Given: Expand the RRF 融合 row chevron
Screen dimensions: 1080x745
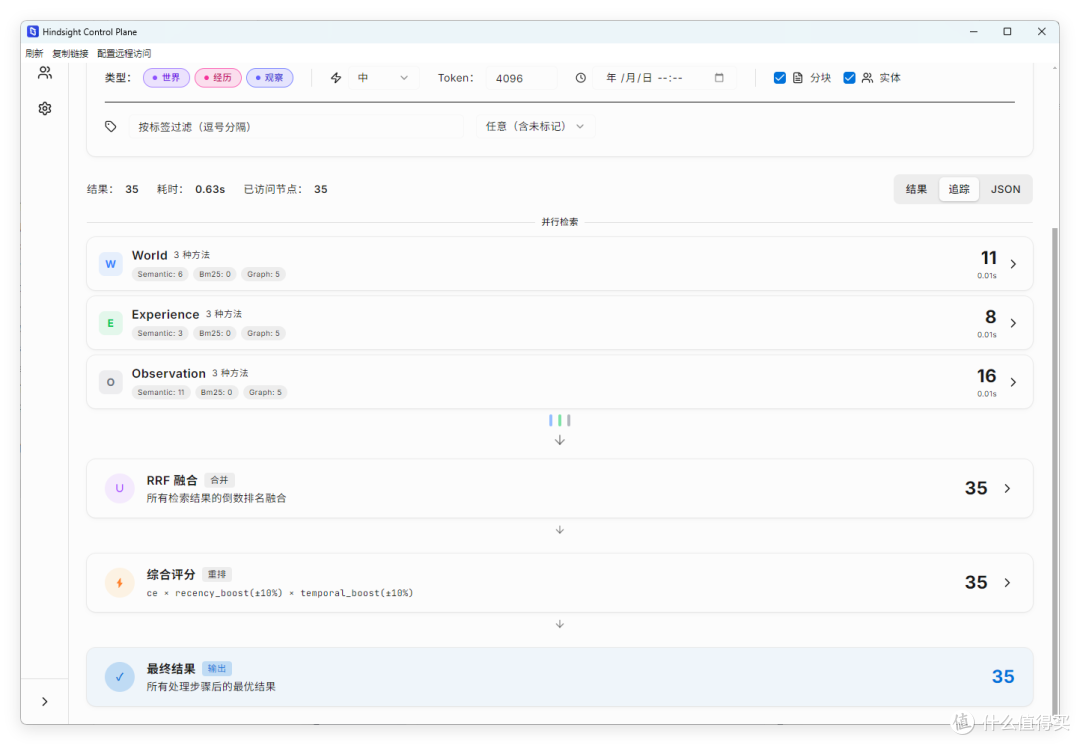Looking at the screenshot, I should pos(1008,488).
